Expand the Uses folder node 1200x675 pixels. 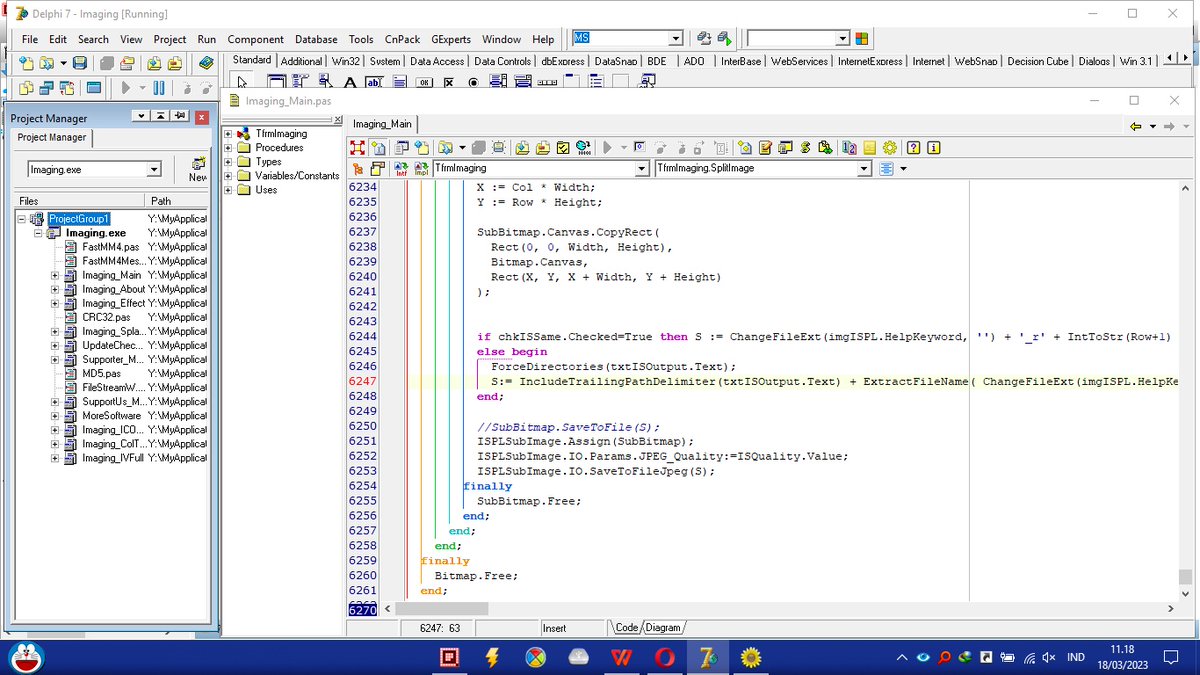229,189
